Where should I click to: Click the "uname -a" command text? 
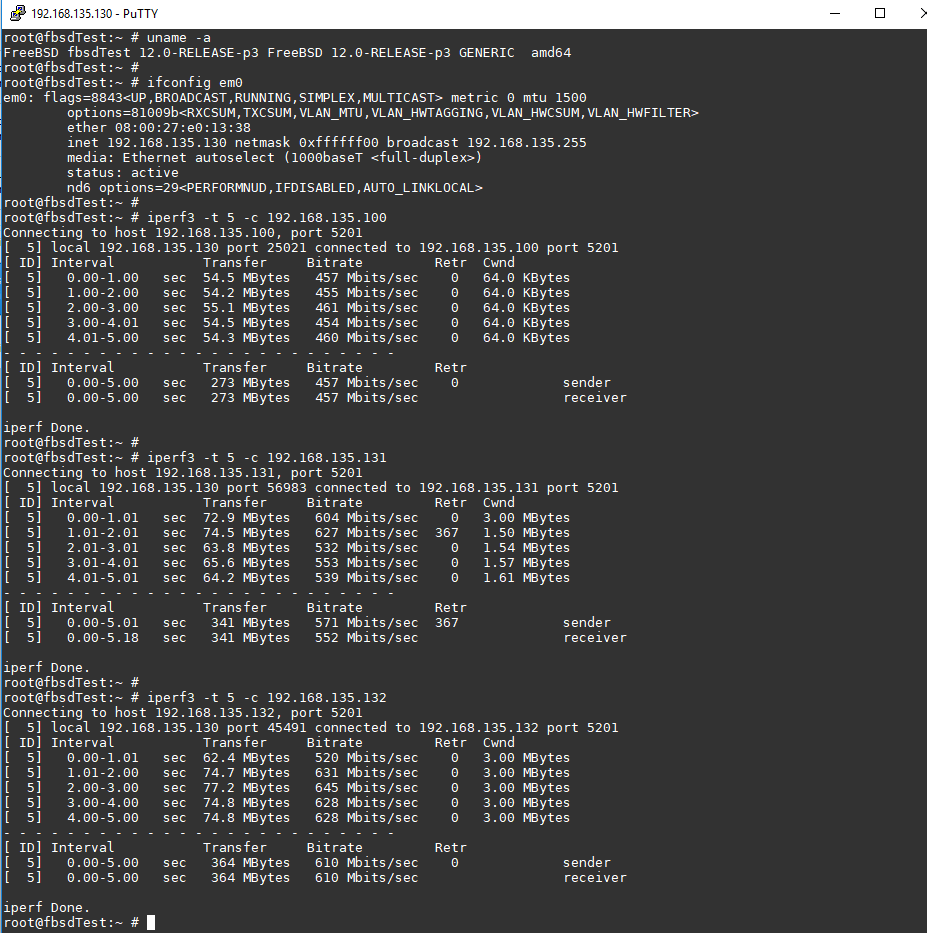178,37
